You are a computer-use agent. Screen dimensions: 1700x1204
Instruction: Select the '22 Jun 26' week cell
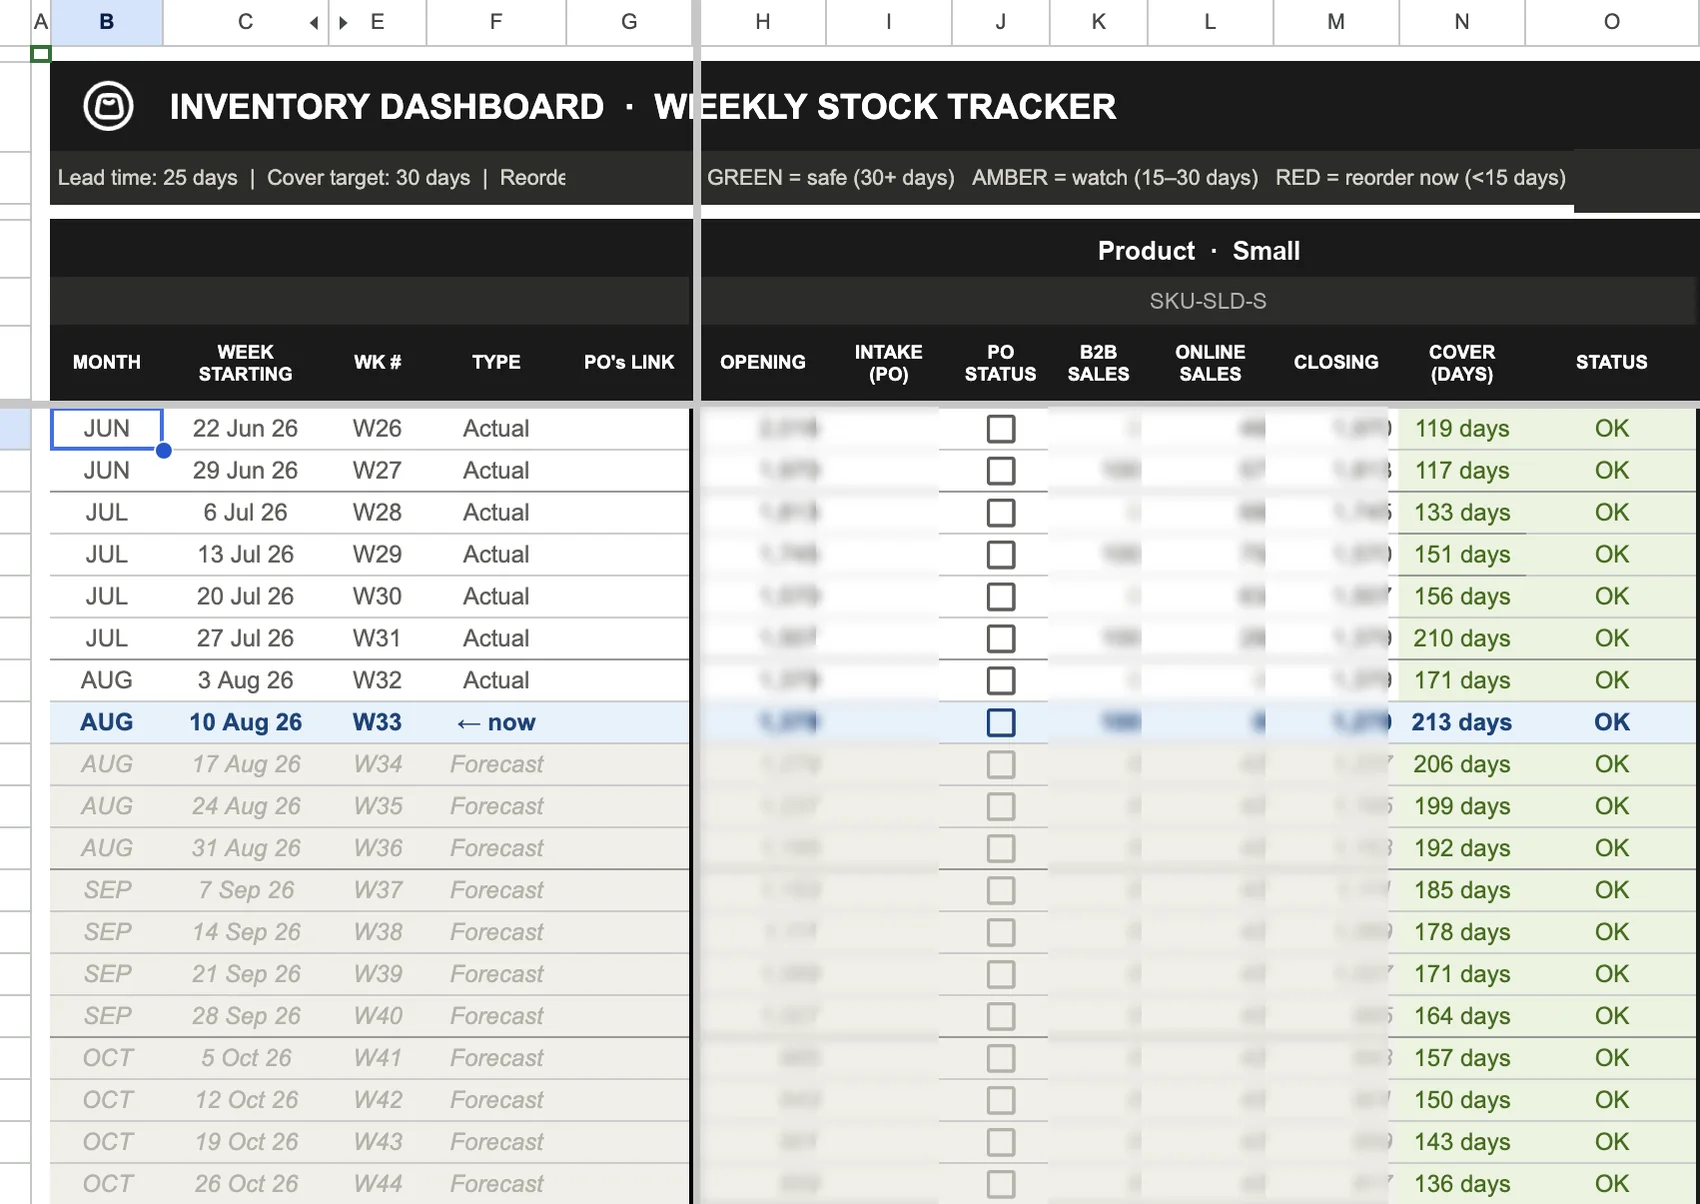point(245,429)
